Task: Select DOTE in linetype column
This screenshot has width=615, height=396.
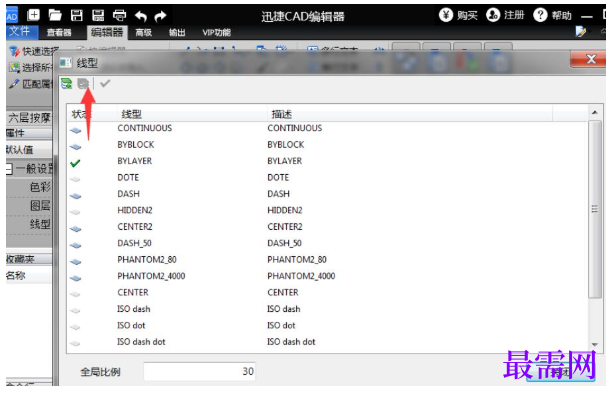Action: (128, 178)
